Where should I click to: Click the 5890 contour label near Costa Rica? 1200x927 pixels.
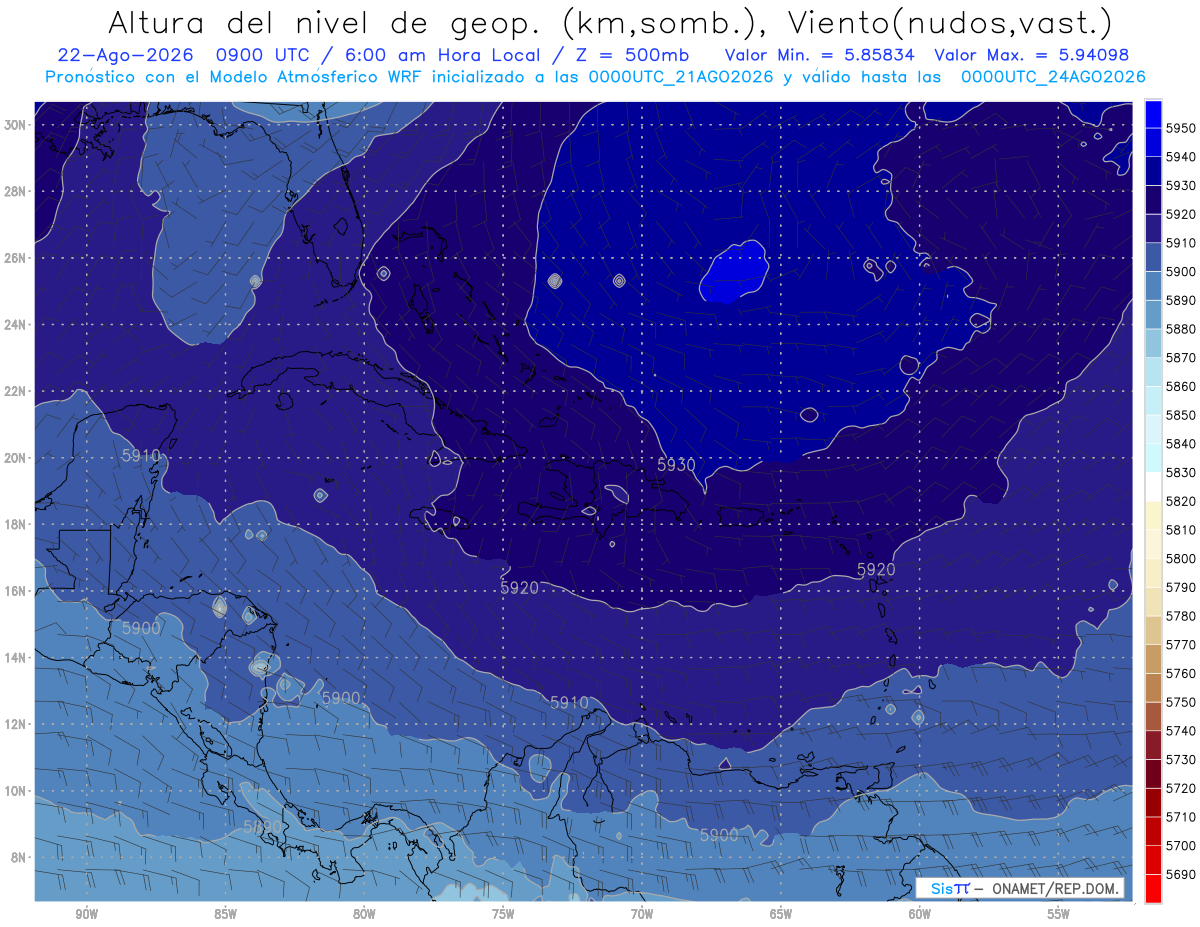[263, 827]
